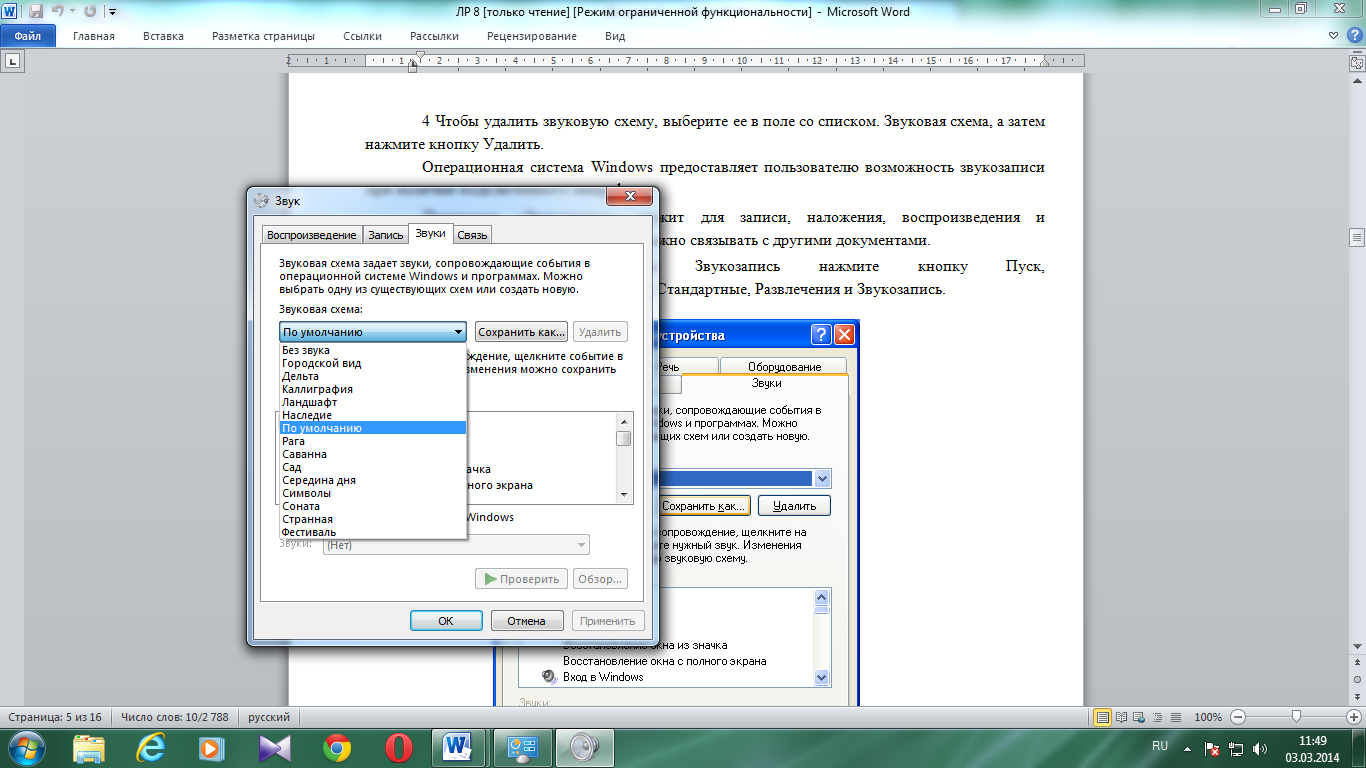
Task: Pick 'Ландшафт' in the scheme list
Action: coord(373,402)
